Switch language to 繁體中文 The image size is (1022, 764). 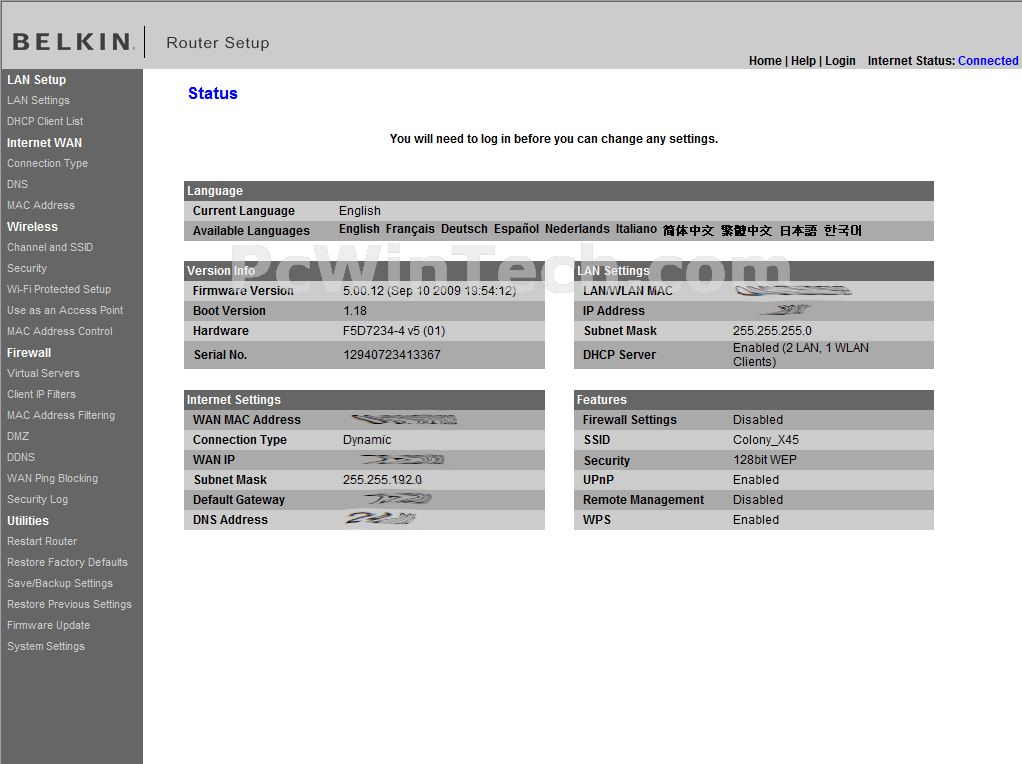pos(746,231)
